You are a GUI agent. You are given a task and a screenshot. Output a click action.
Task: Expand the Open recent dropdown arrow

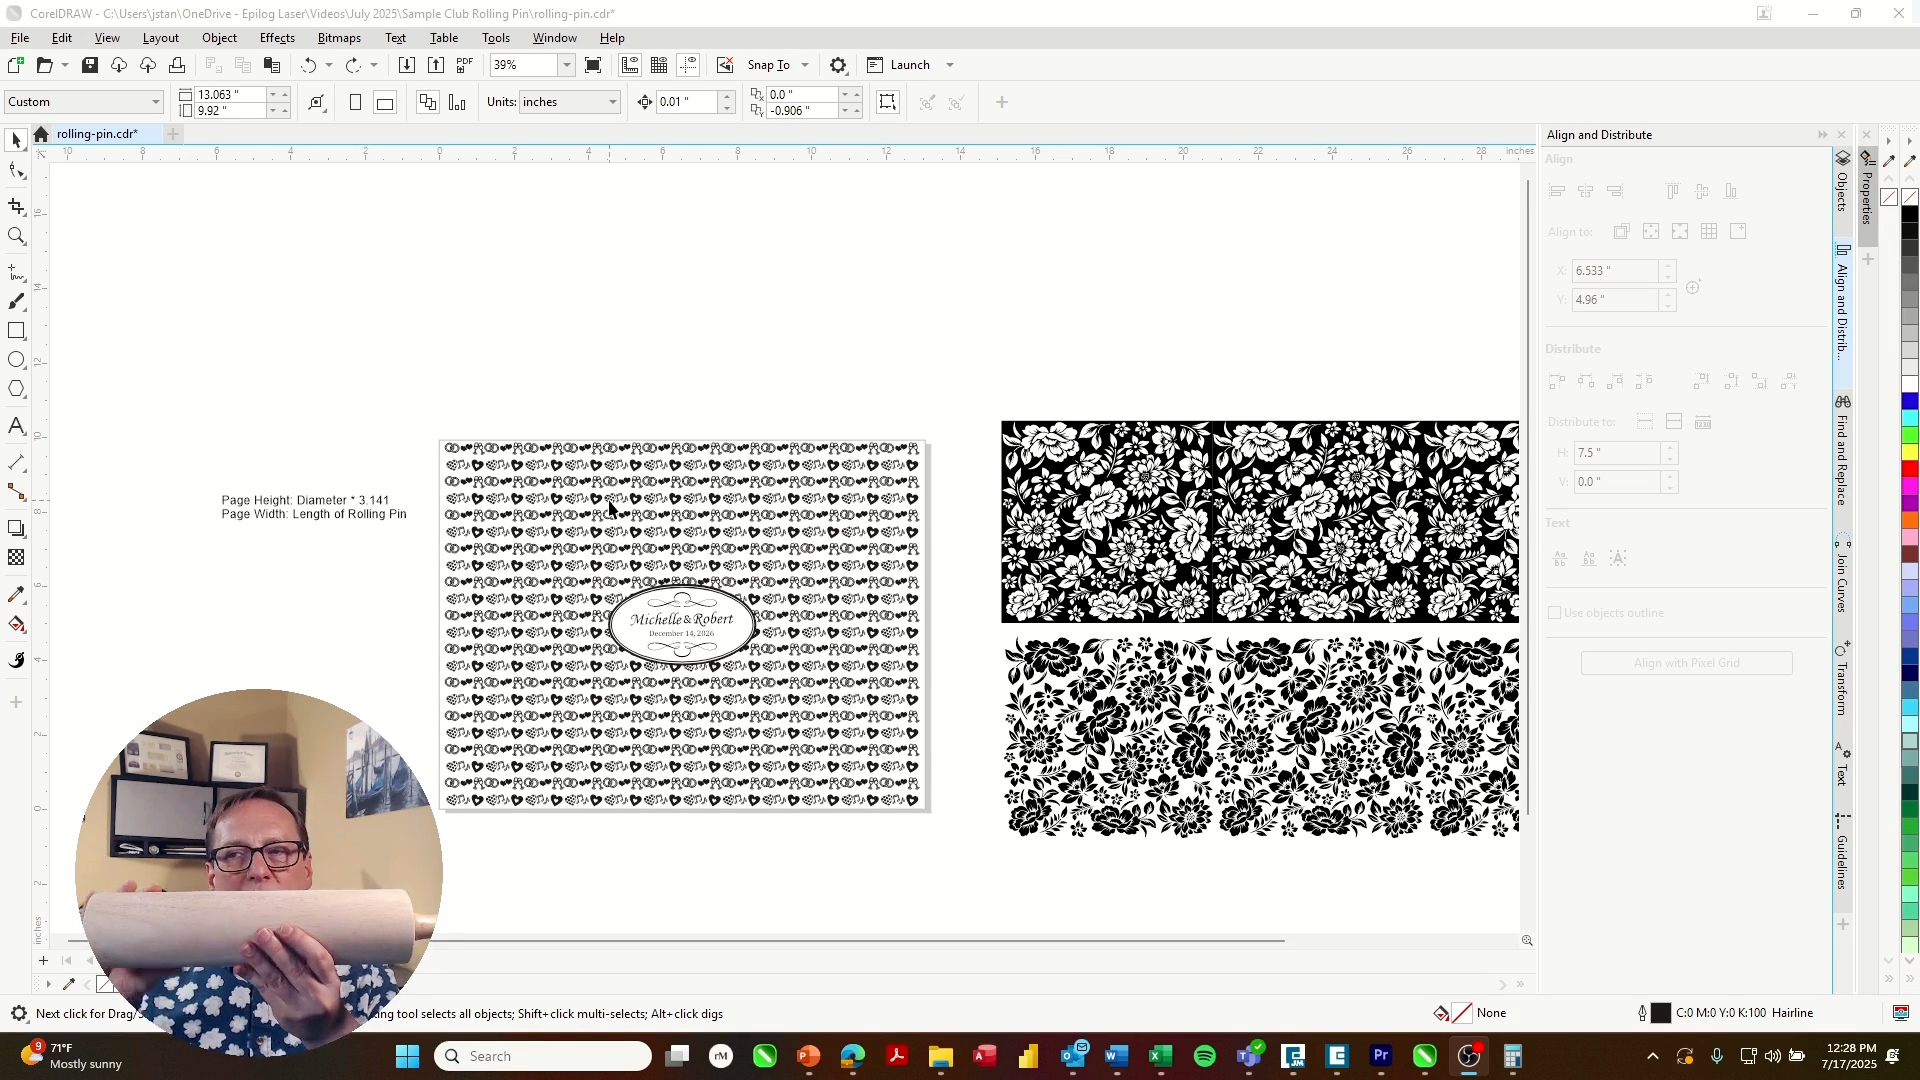pos(65,65)
